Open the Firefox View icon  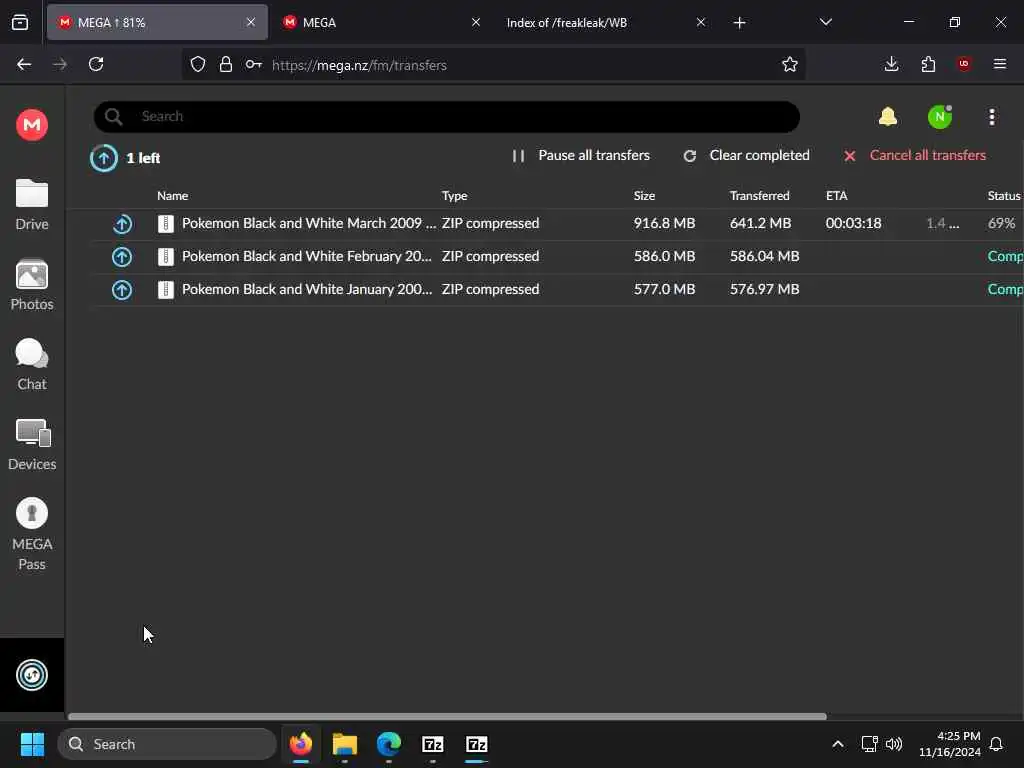[20, 22]
